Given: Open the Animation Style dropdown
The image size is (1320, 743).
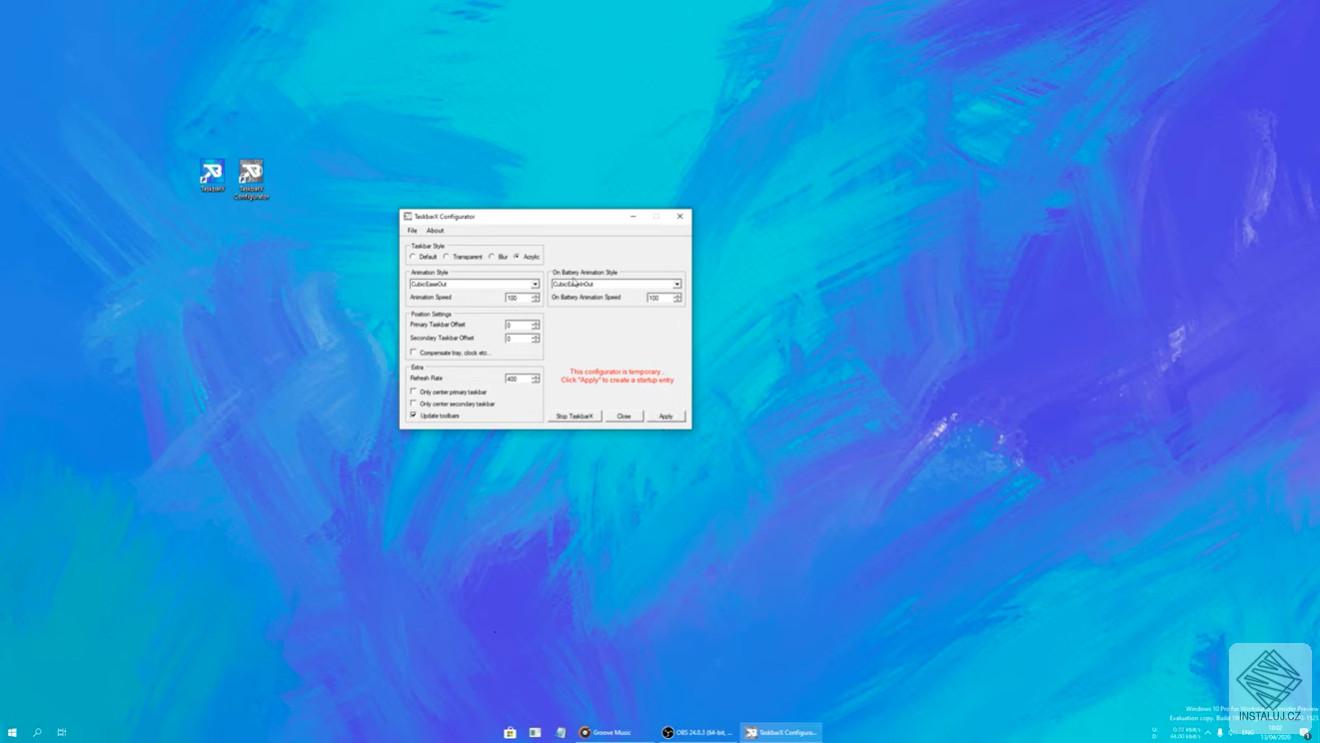Looking at the screenshot, I should pos(536,283).
